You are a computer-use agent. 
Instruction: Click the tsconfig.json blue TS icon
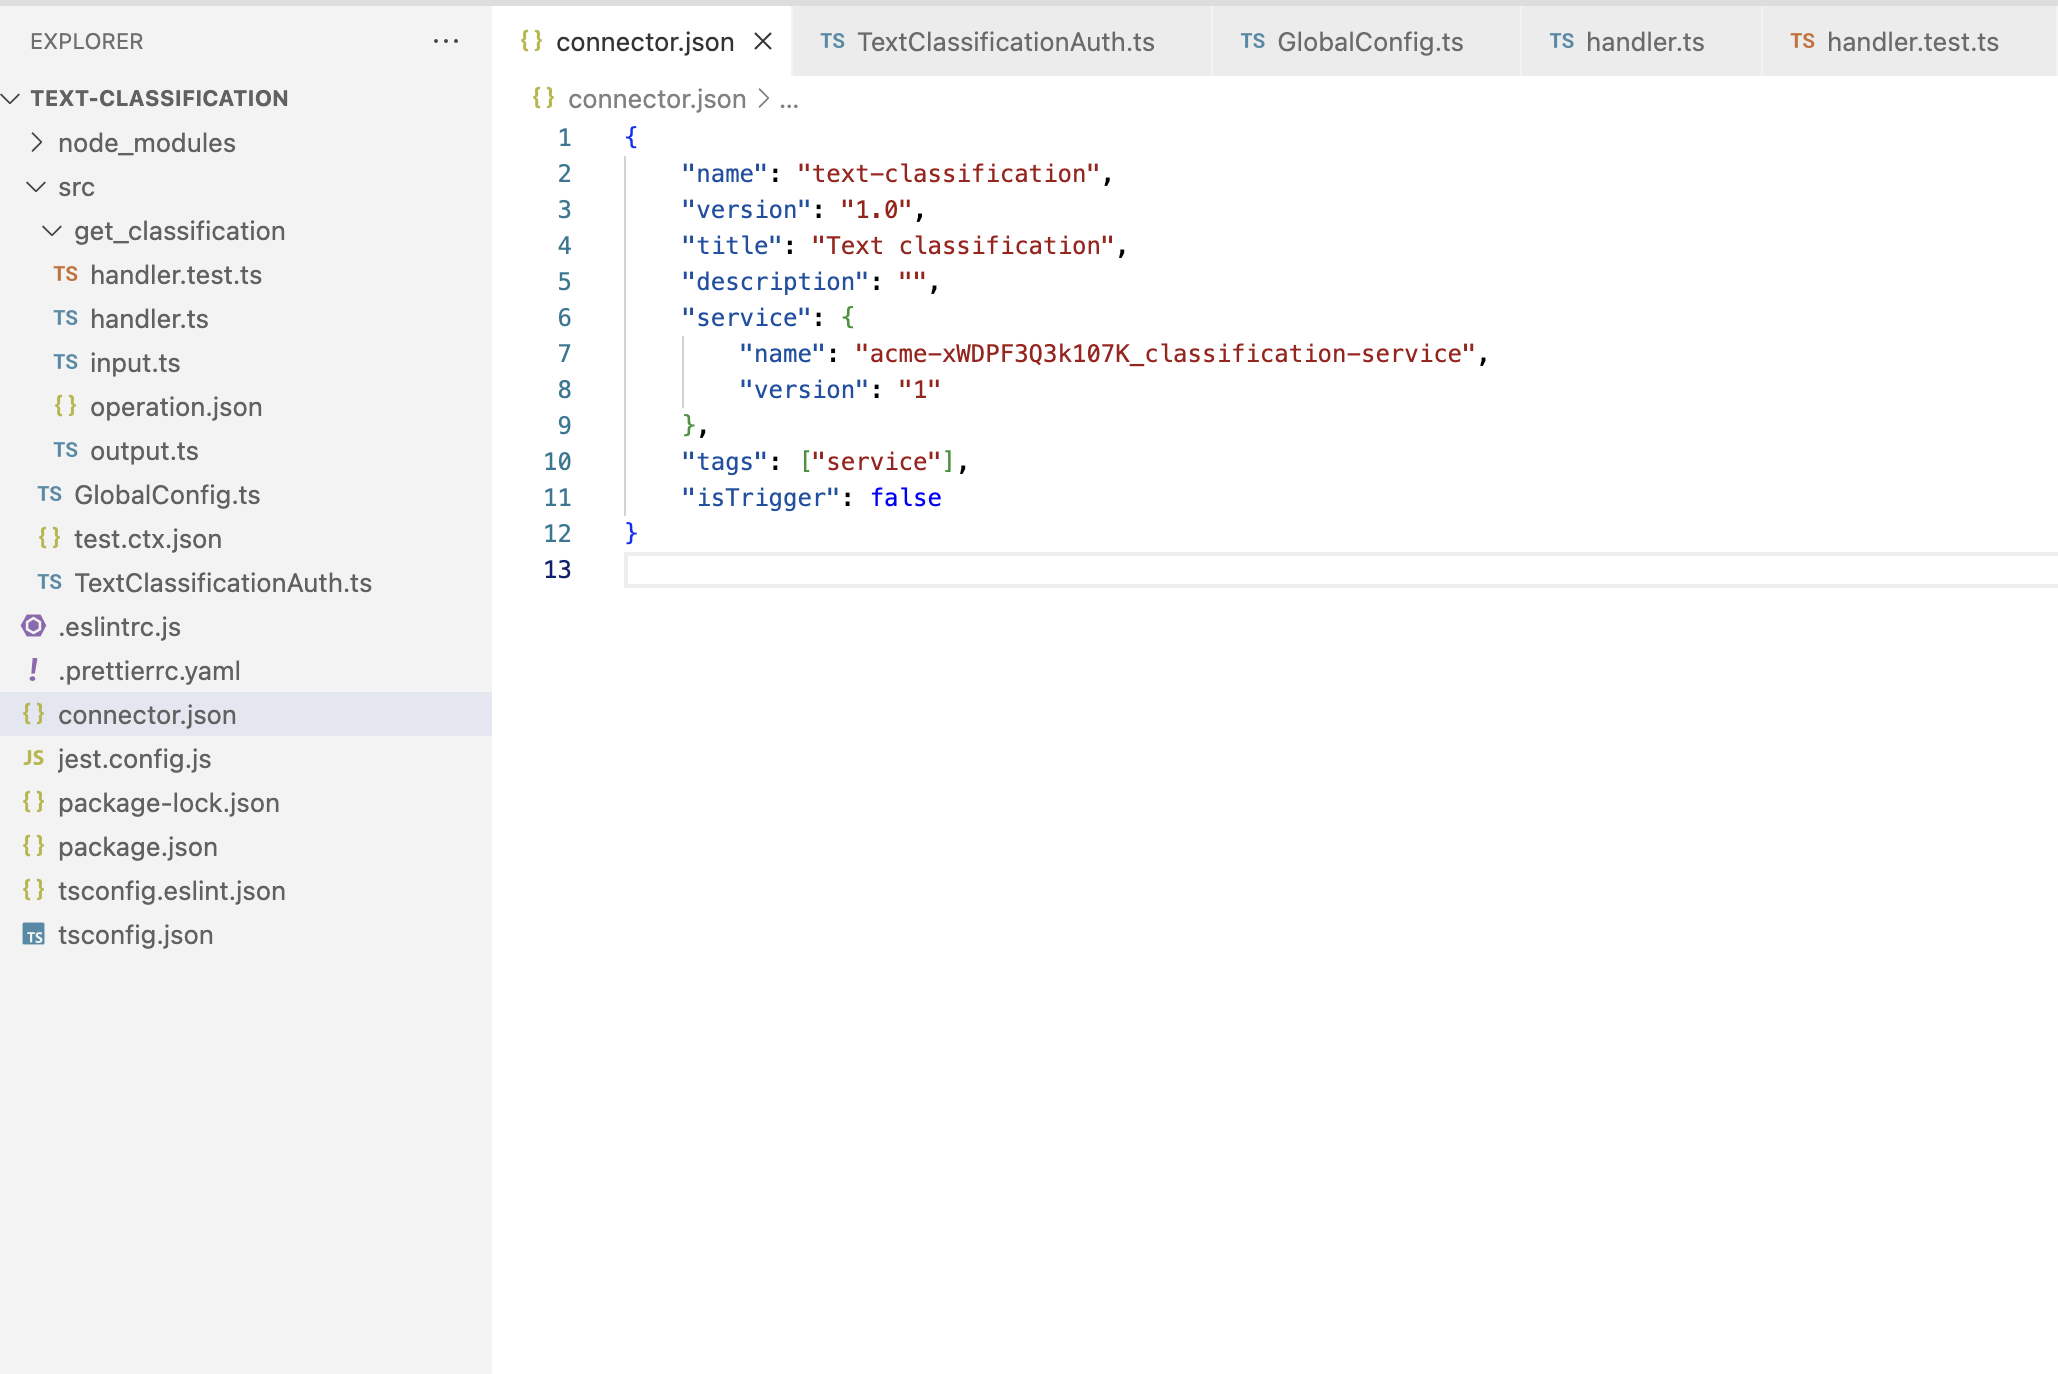click(33, 934)
